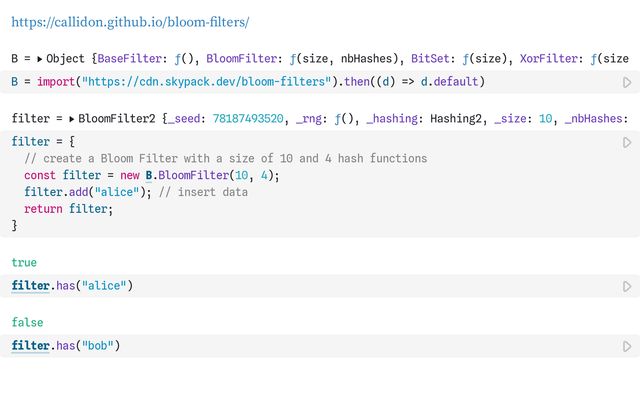Click the BaseFilter property in B output
The width and height of the screenshot is (640, 400).
130,59
